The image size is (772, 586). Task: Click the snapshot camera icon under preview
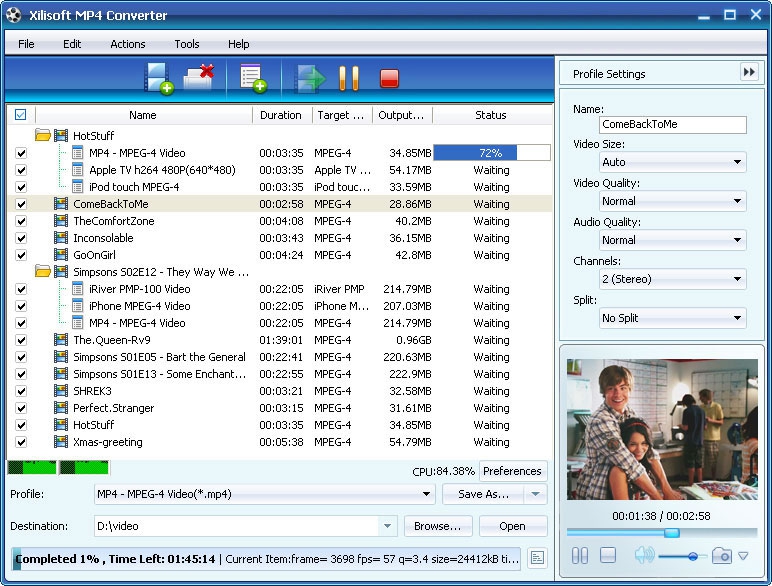pos(722,556)
